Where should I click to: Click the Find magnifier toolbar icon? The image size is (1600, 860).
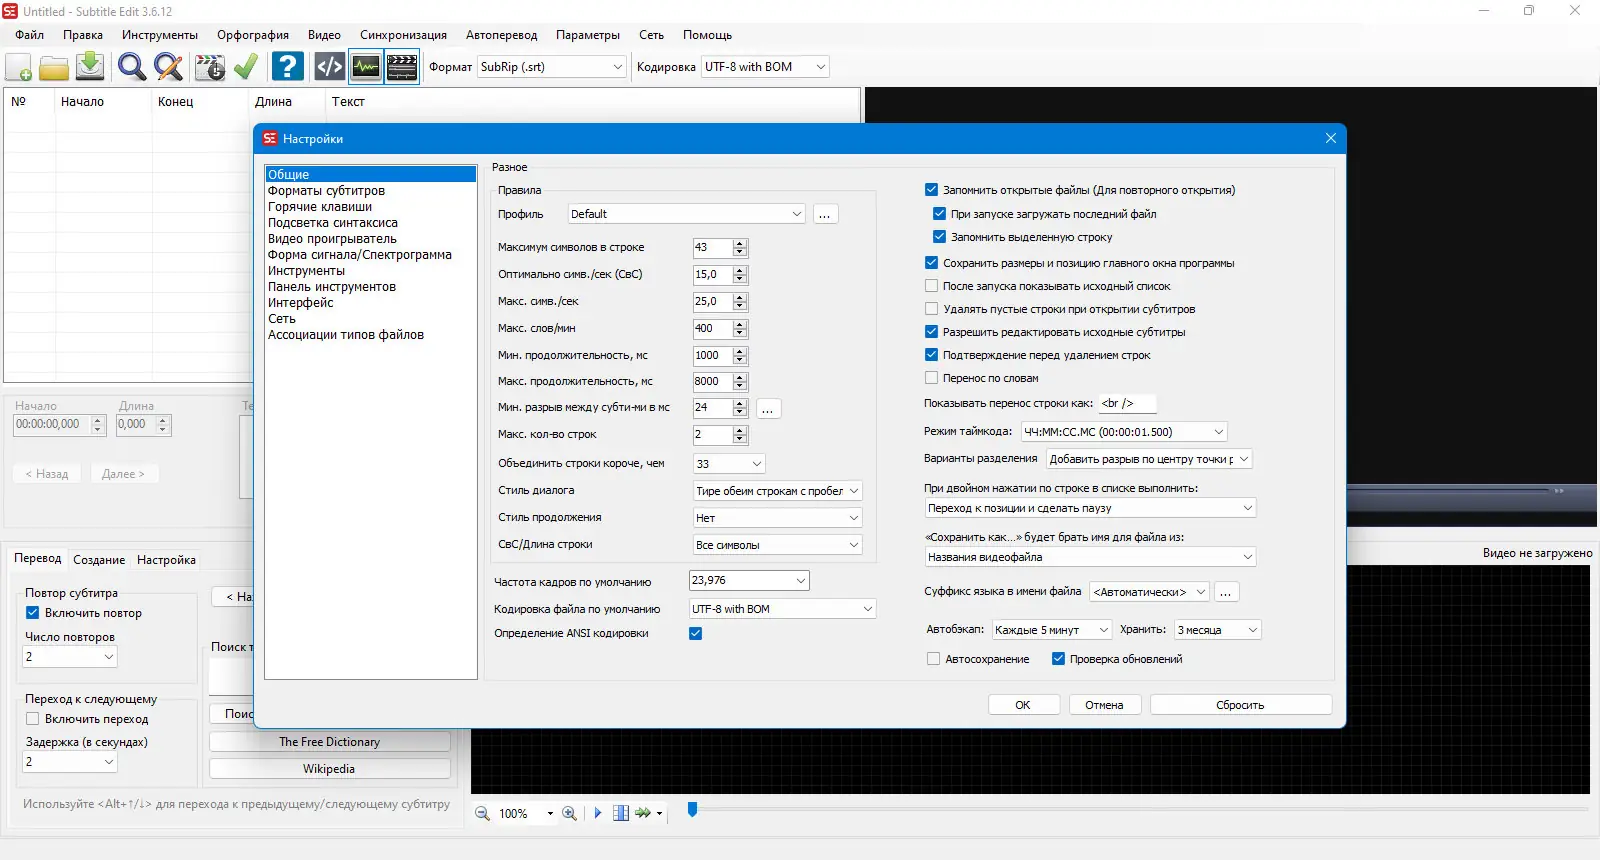132,67
